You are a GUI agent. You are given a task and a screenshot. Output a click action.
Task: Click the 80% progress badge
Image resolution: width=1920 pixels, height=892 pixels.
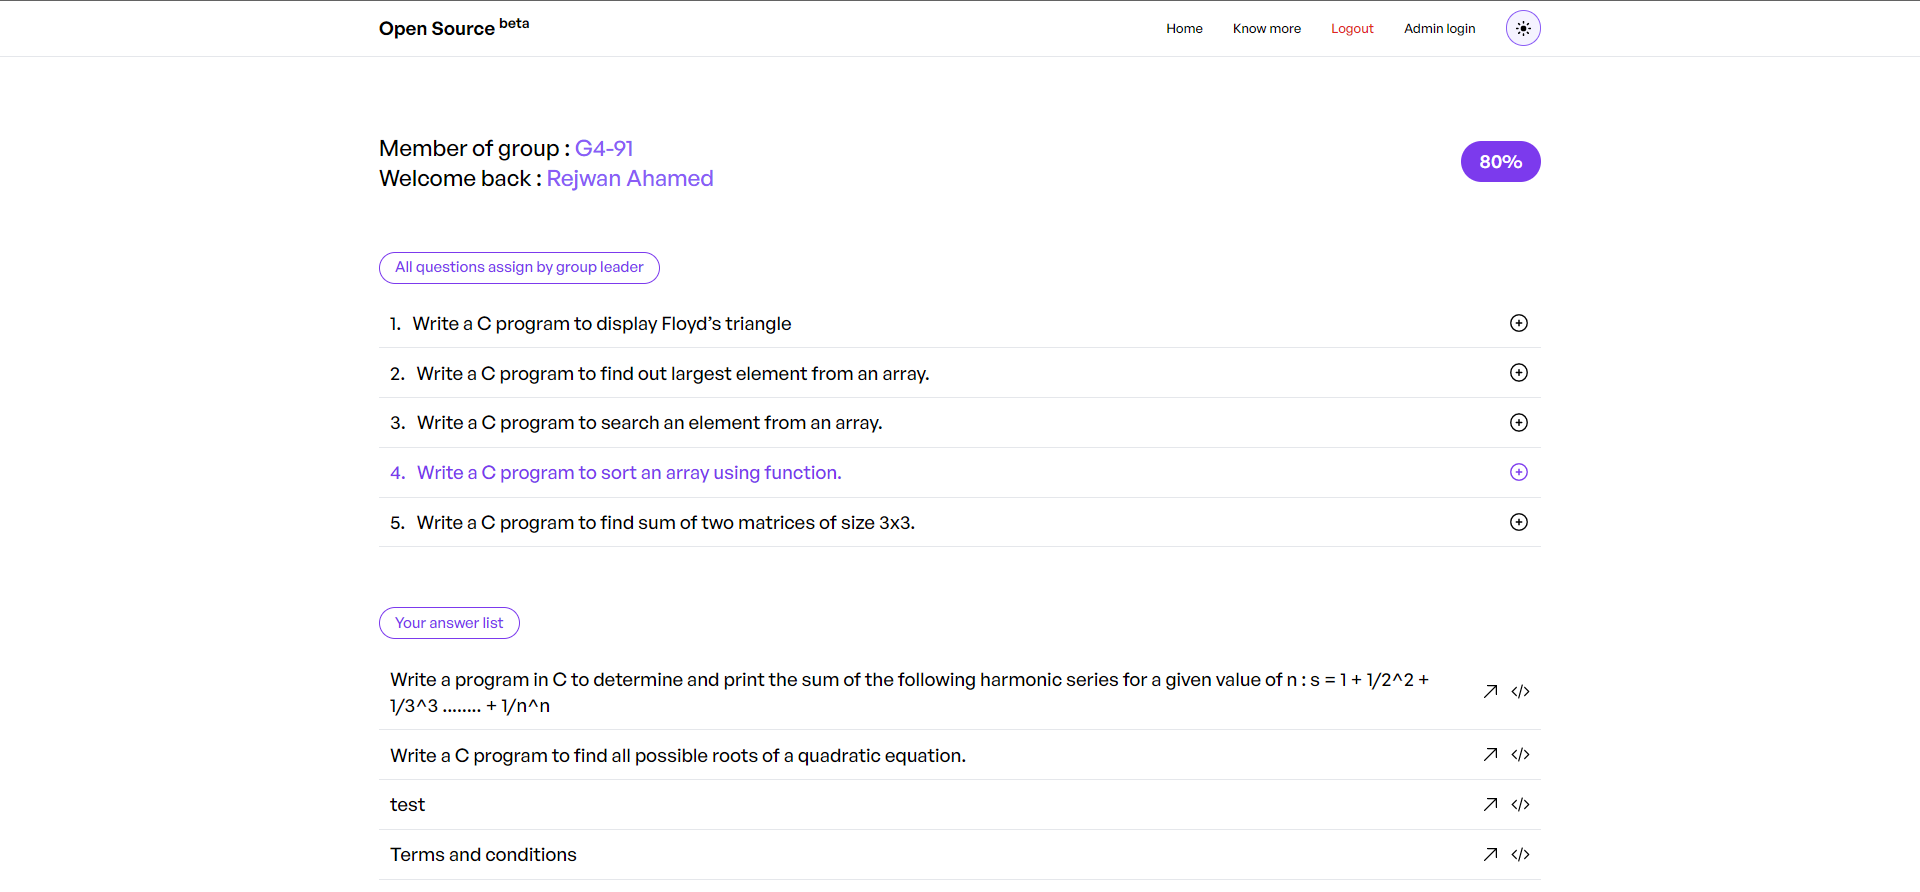[x=1500, y=162]
